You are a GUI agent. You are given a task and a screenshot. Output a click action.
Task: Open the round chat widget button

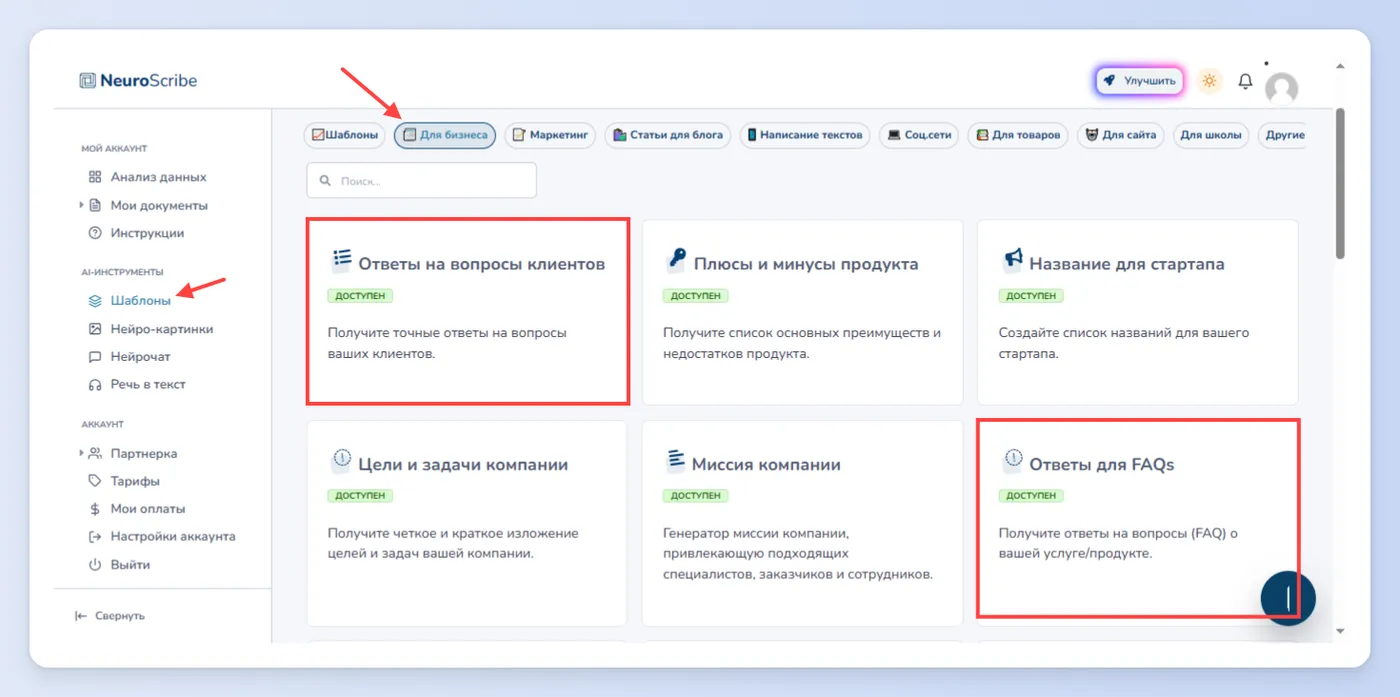(x=1288, y=598)
